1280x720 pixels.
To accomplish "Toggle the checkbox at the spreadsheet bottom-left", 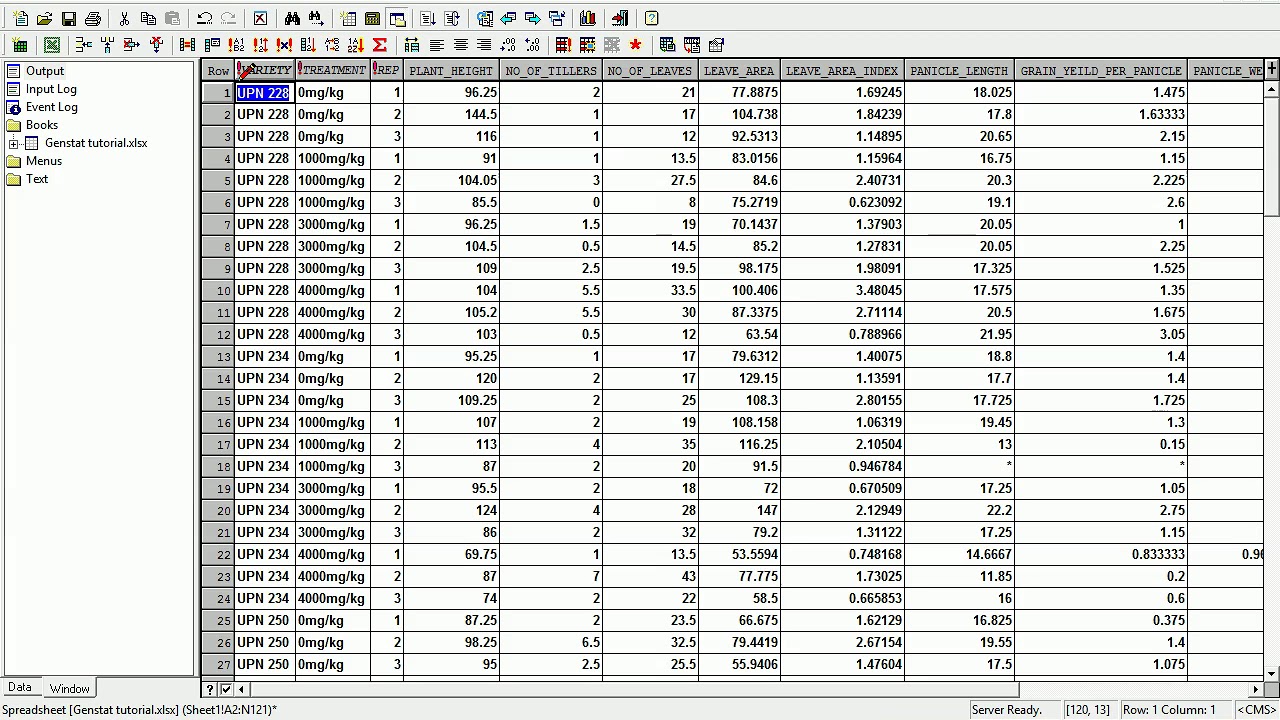I will click(226, 689).
